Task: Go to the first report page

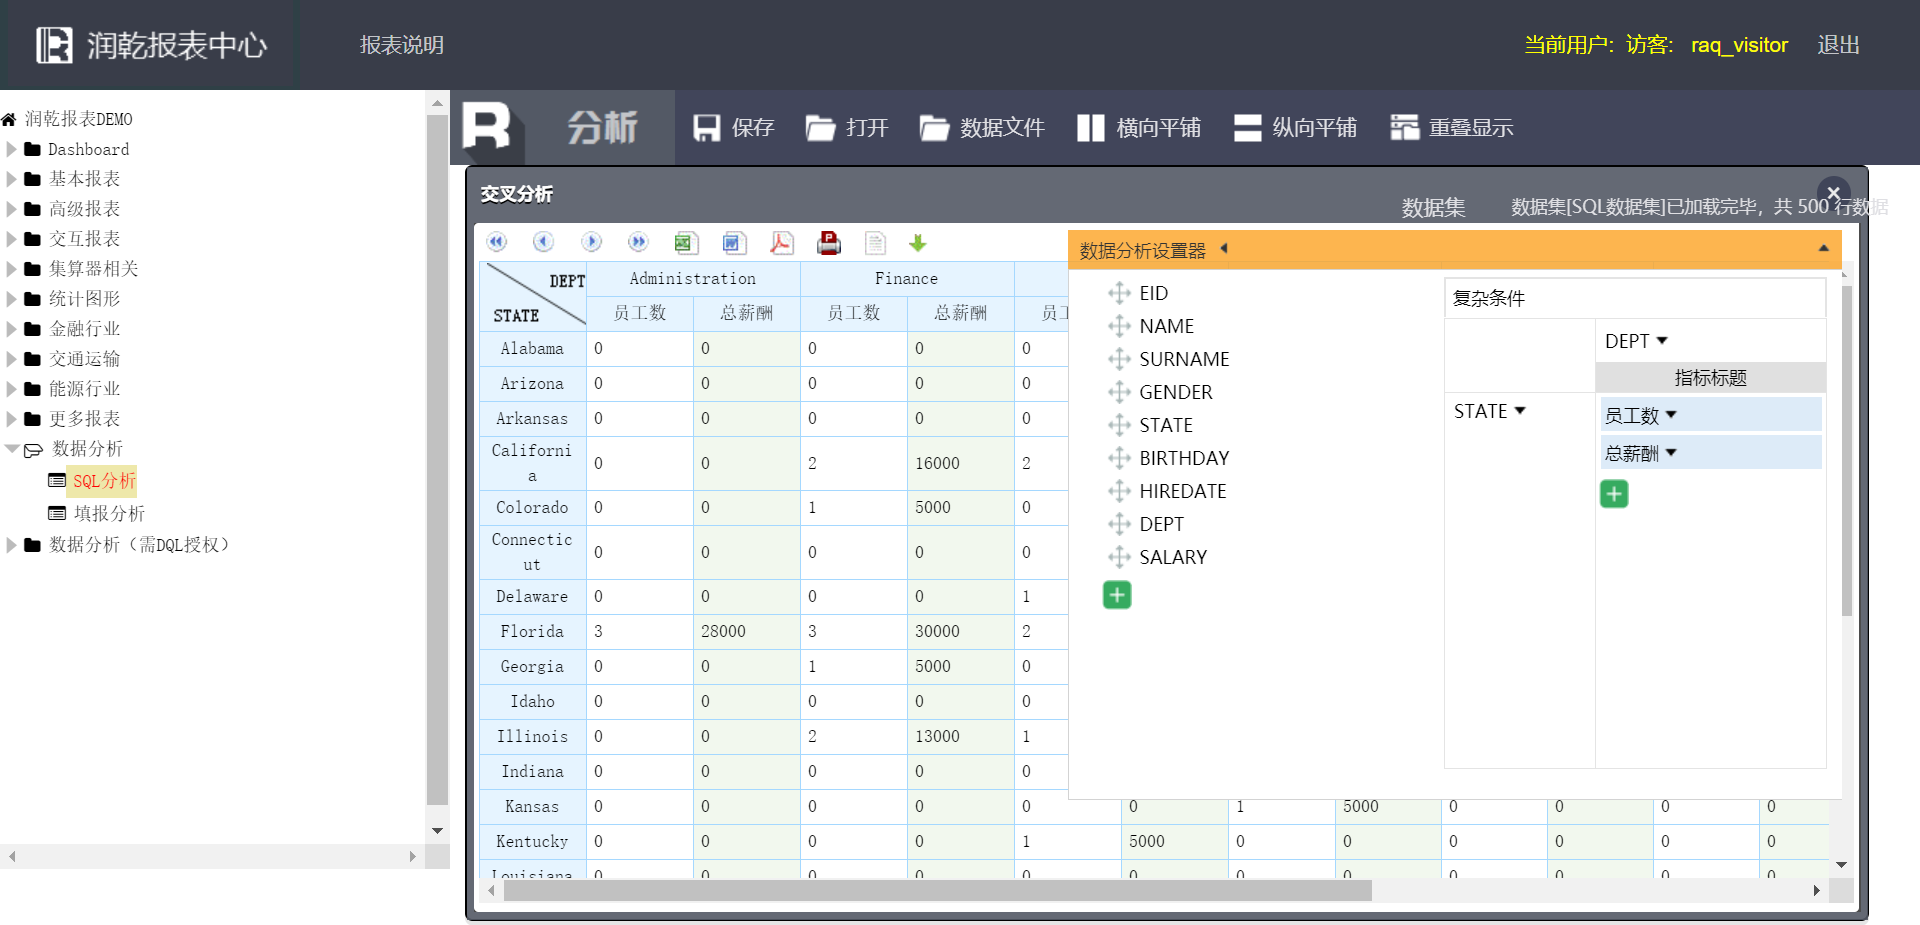Action: [x=497, y=242]
